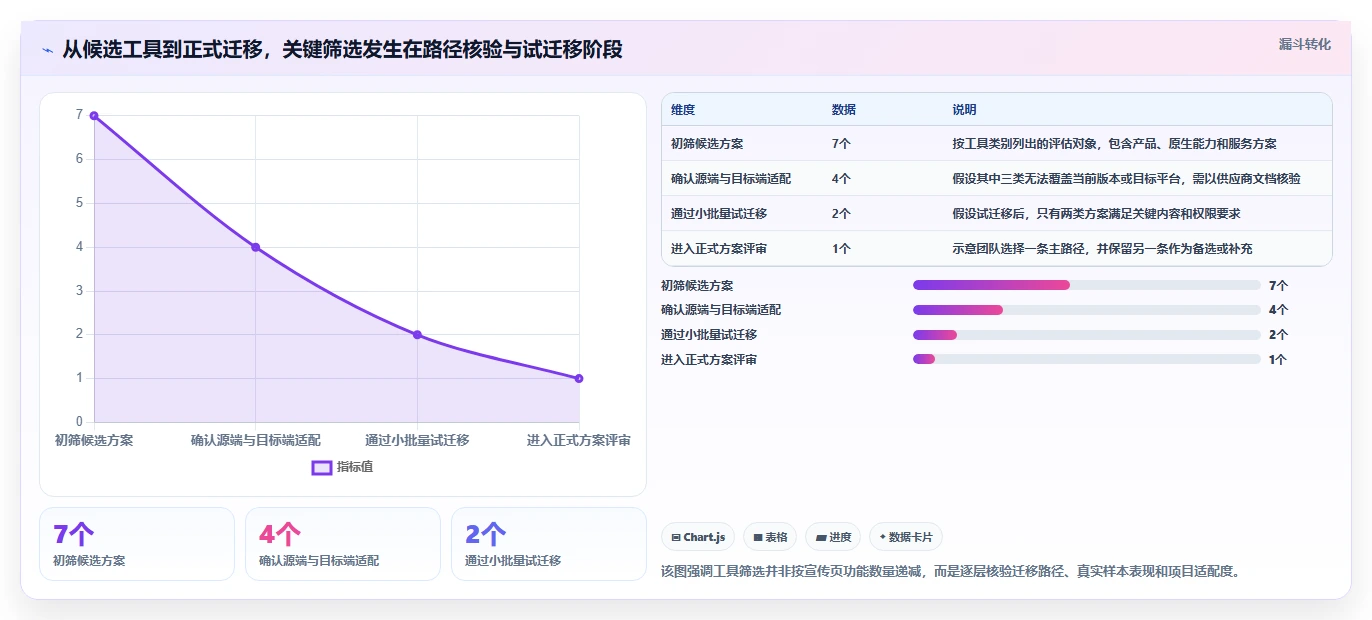Open the 7个 初筛候选方案 stat card
The height and width of the screenshot is (620, 1372).
click(137, 544)
